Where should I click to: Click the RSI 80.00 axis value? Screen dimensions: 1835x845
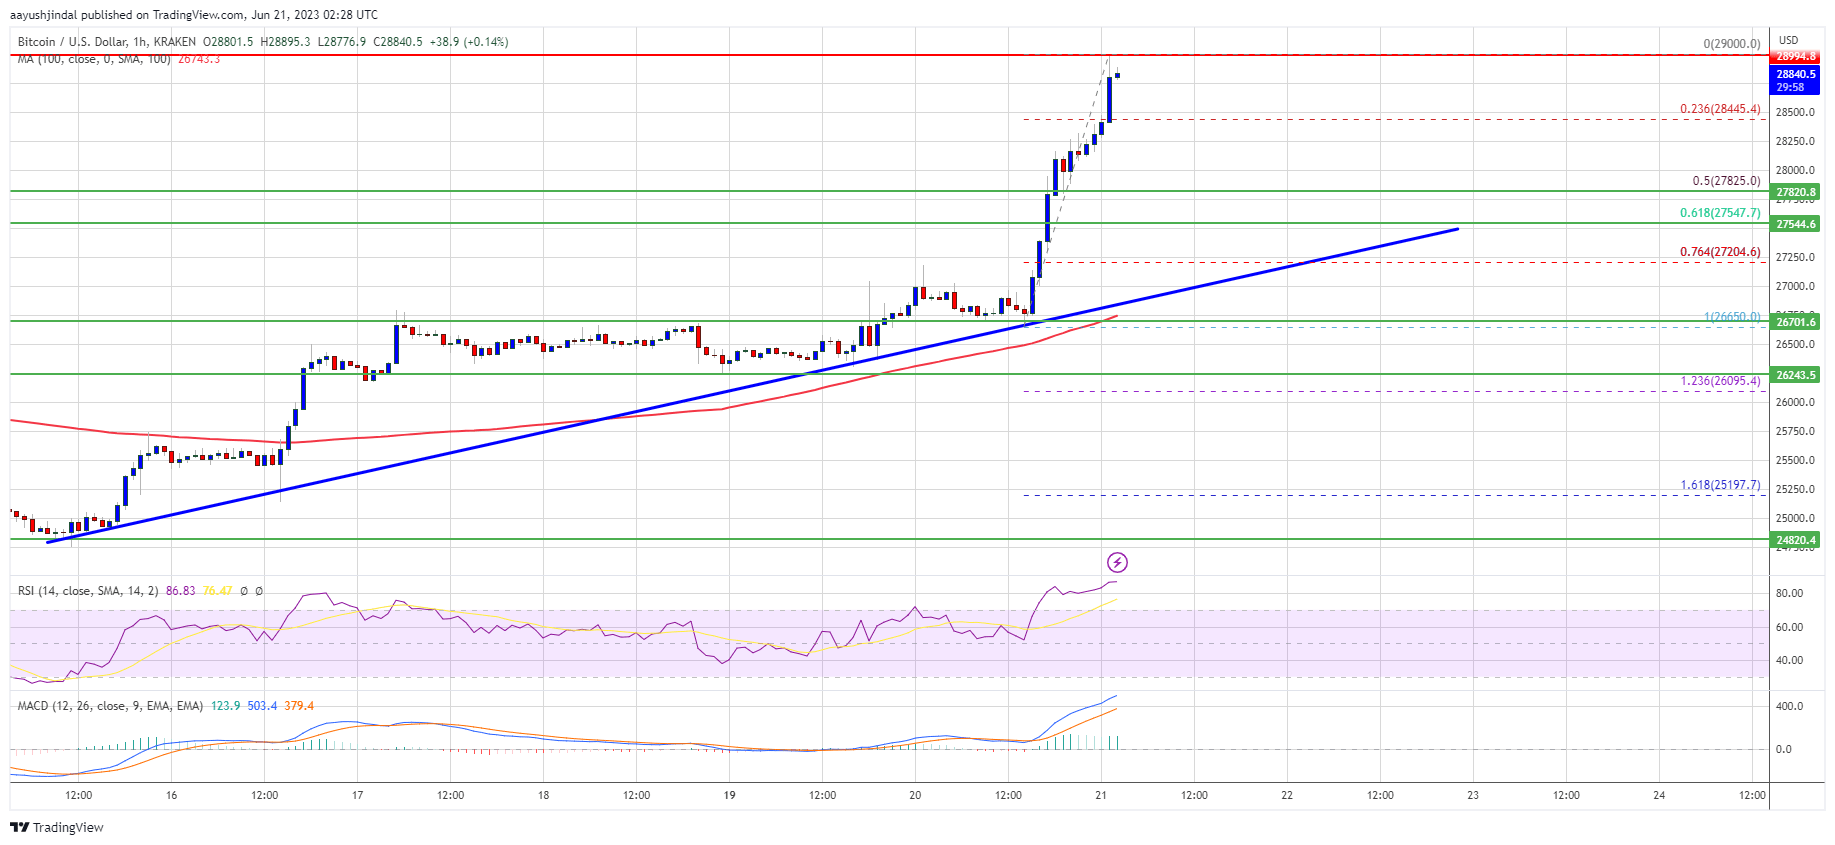[1789, 594]
